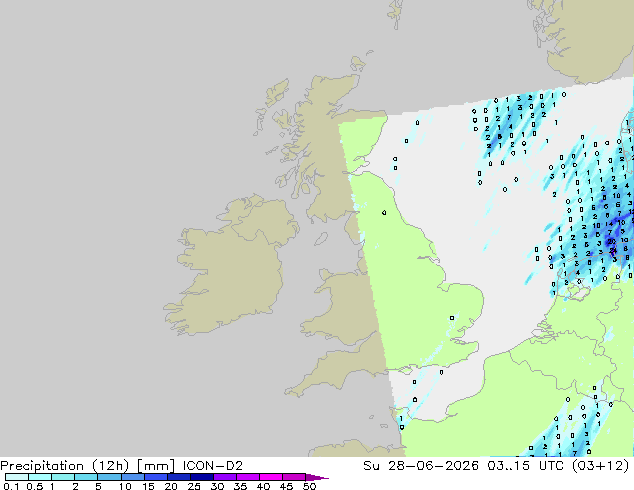Click the arrow tip above 50 on legend
Image resolution: width=634 pixels, height=490 pixels.
pos(318,477)
